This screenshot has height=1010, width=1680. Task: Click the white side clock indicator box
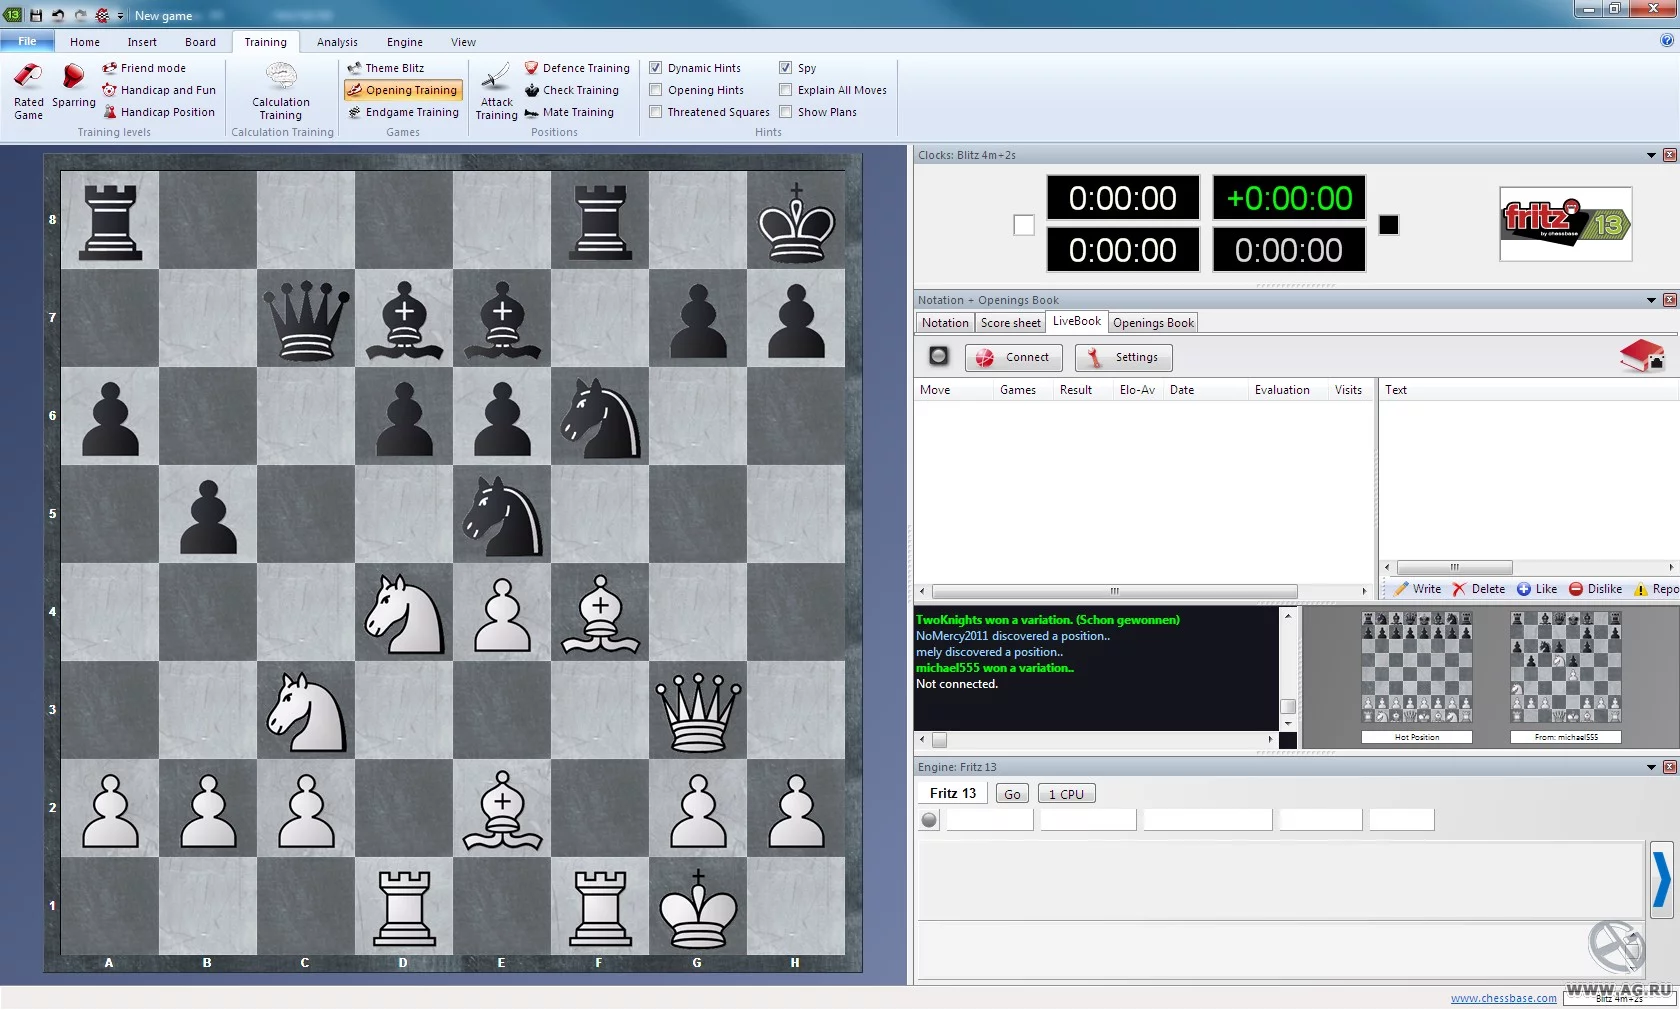tap(1024, 225)
